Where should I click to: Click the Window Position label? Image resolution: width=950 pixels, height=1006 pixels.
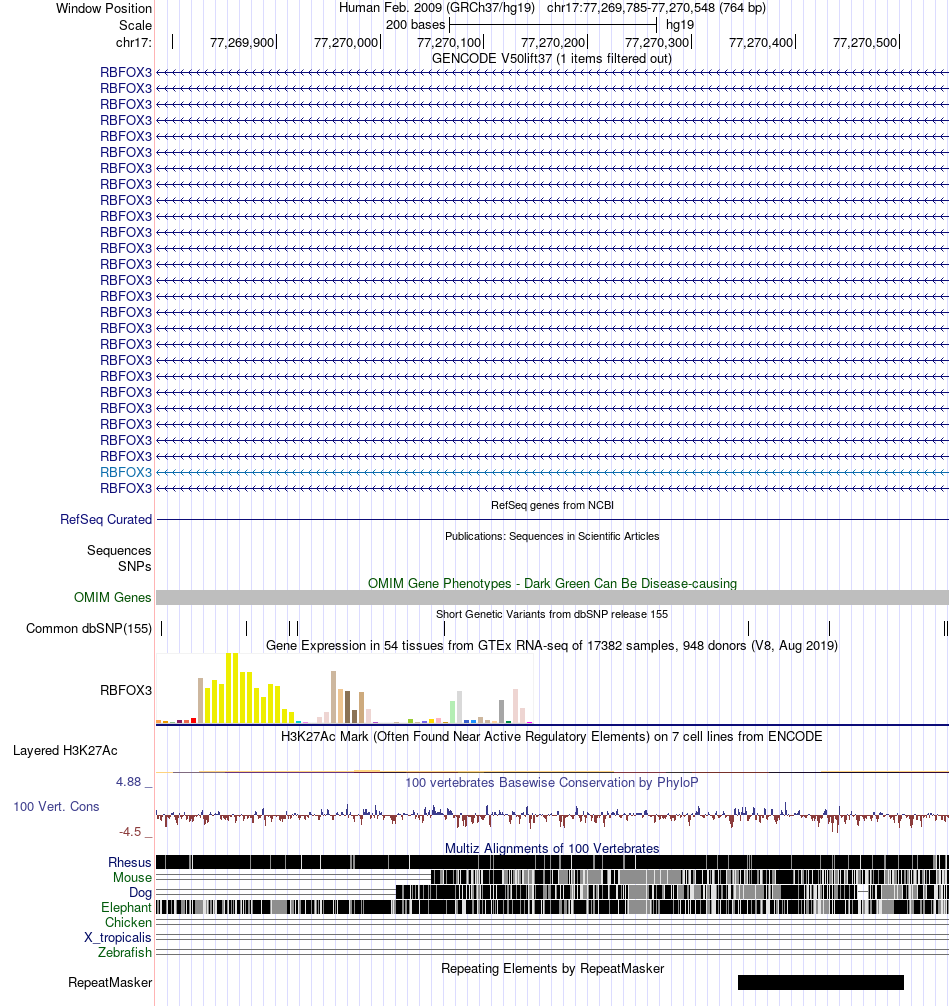(104, 8)
